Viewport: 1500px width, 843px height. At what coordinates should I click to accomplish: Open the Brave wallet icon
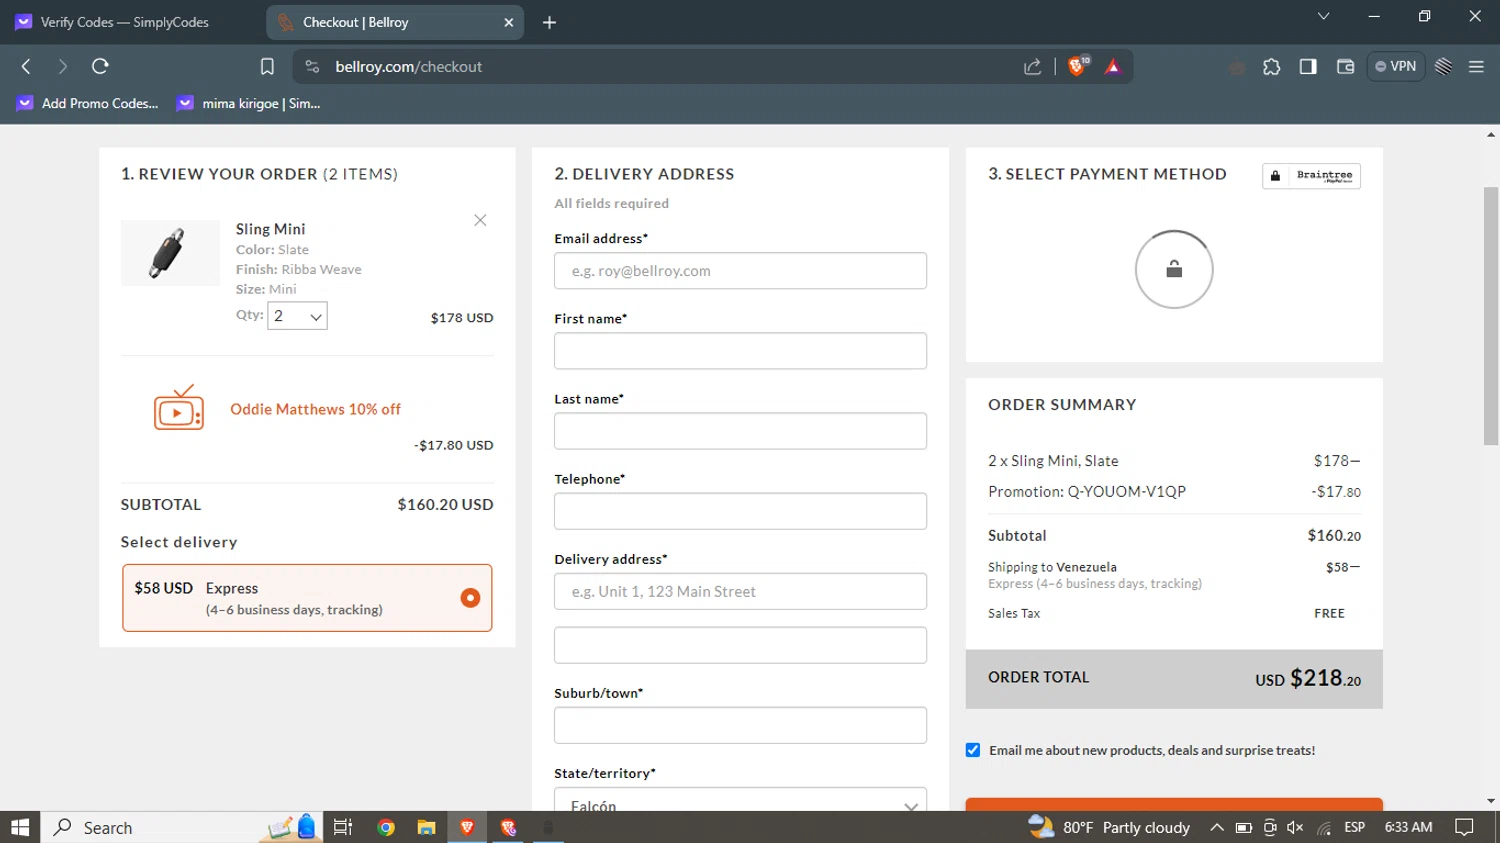[1345, 67]
